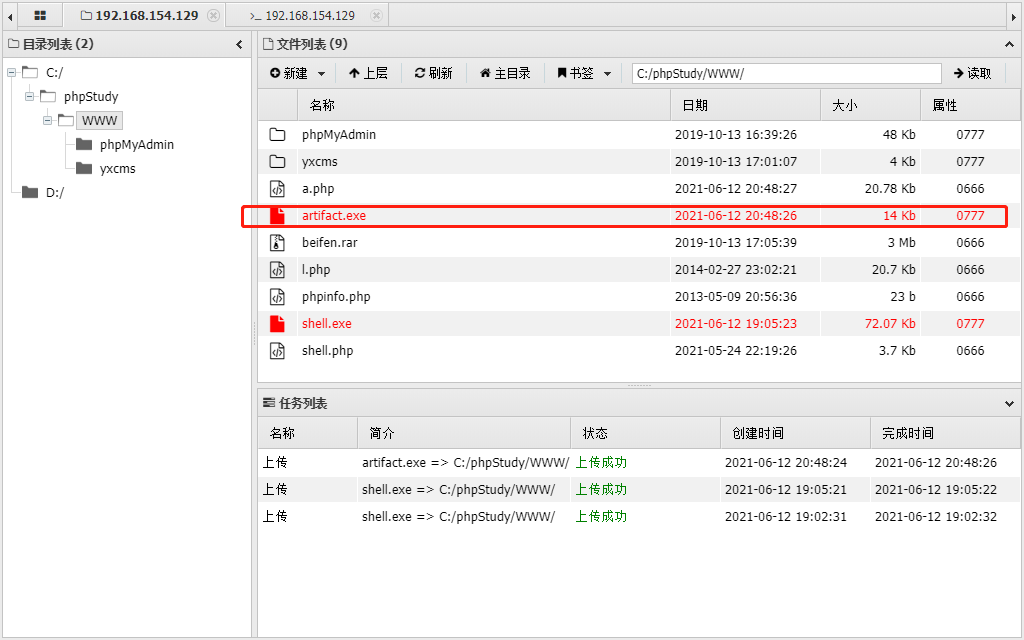Collapse the directory list panel
The height and width of the screenshot is (640, 1024).
pos(239,44)
